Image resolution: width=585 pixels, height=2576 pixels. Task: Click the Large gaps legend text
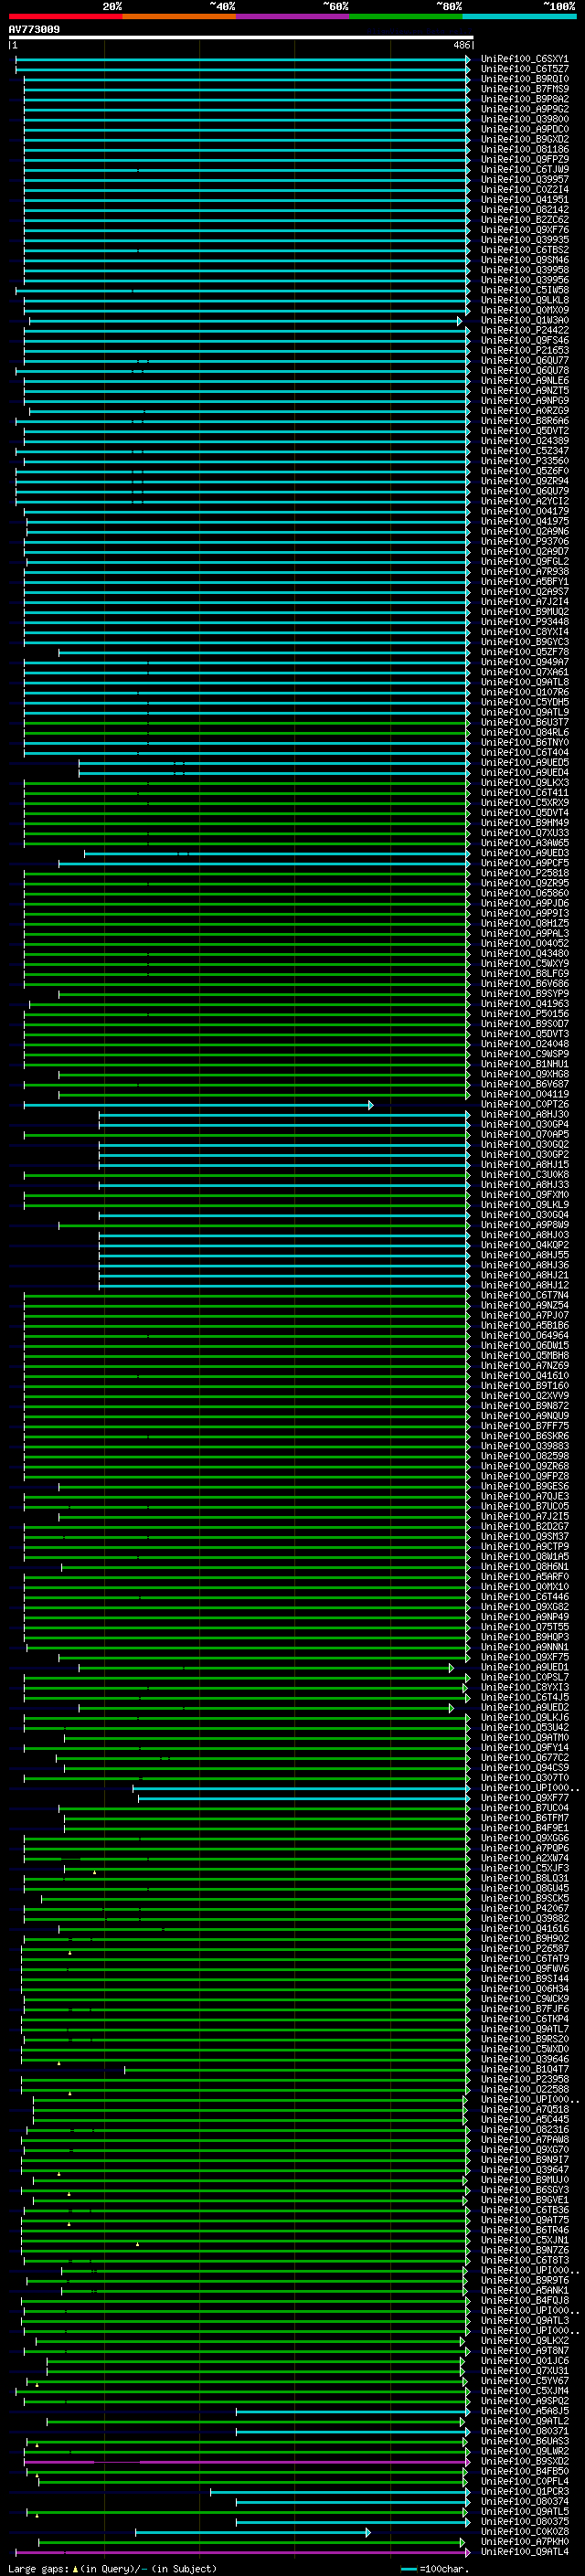click(112, 2569)
